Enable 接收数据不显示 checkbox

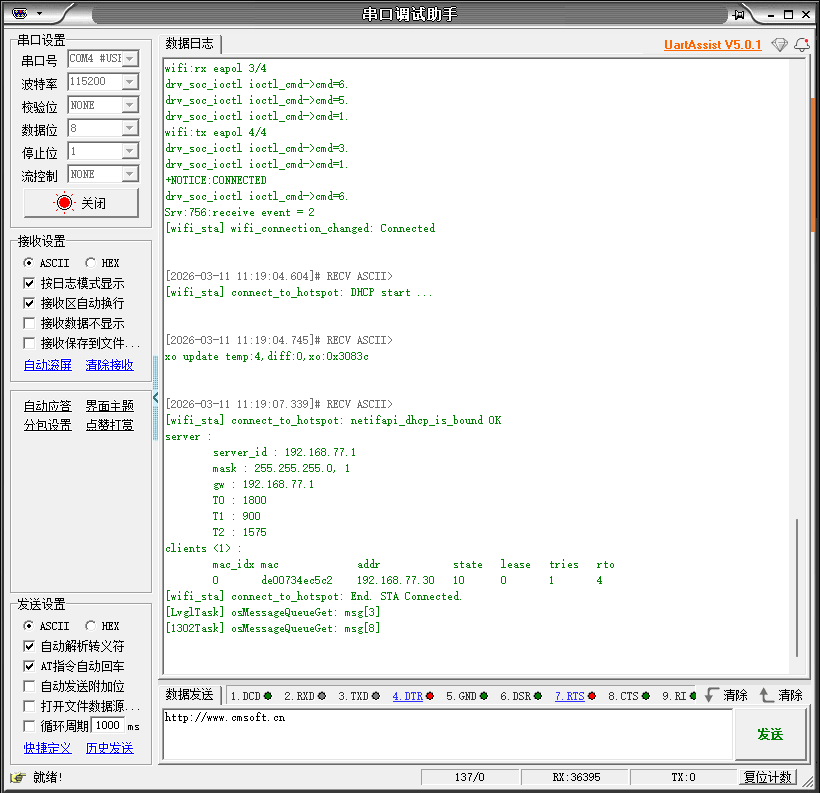tap(29, 323)
